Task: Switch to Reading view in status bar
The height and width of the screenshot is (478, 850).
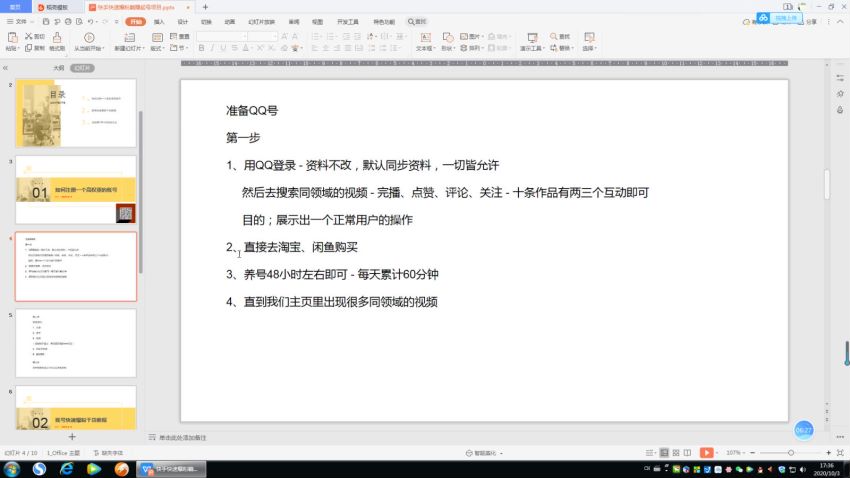Action: (687, 453)
